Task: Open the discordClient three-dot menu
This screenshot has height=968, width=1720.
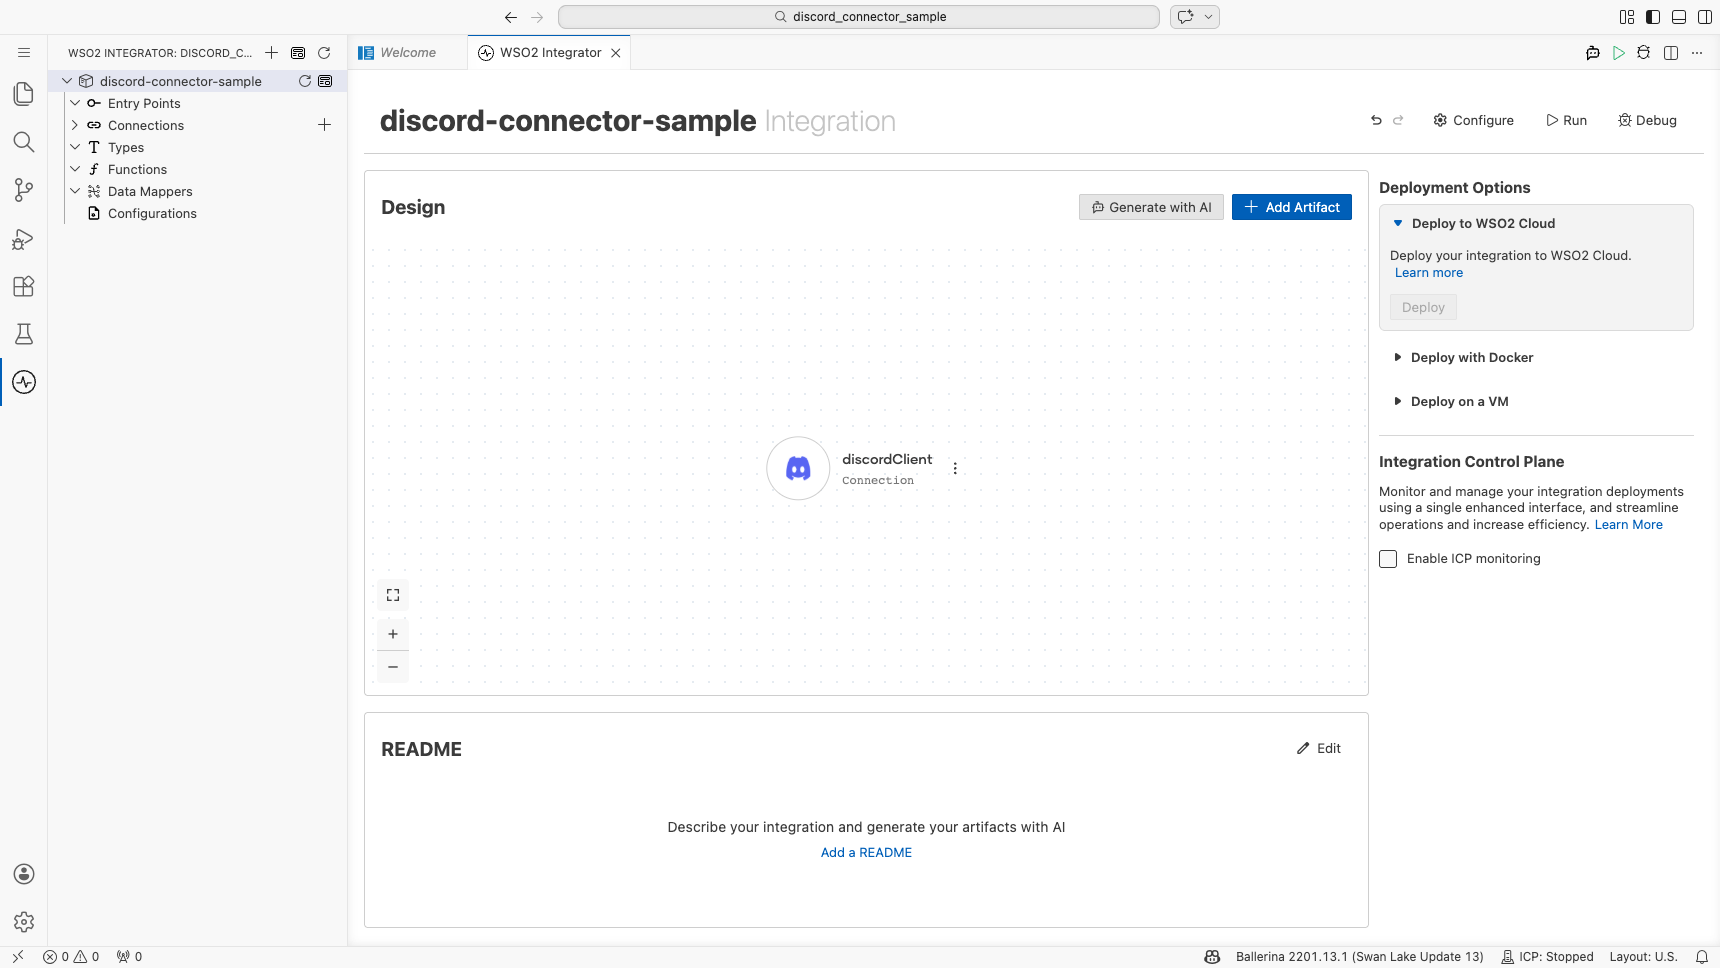Action: [955, 468]
